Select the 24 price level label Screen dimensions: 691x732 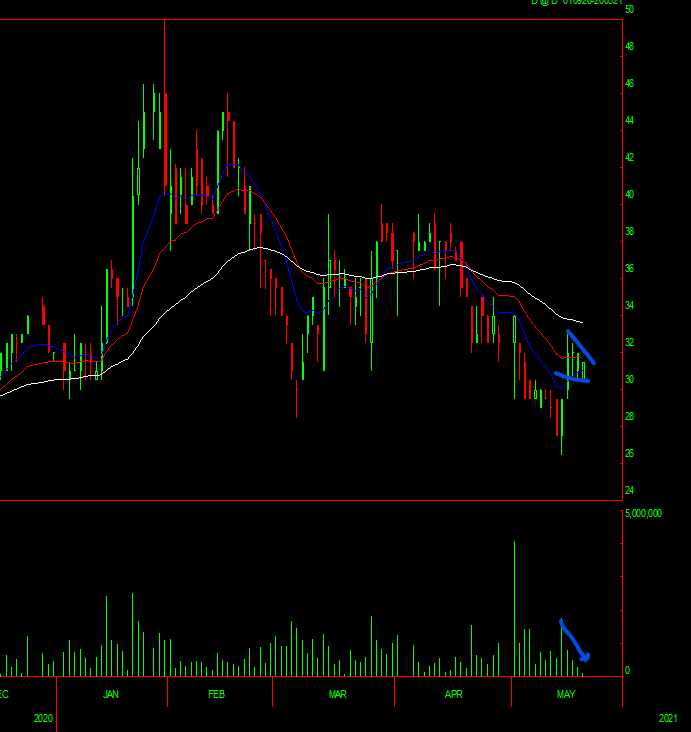[629, 490]
